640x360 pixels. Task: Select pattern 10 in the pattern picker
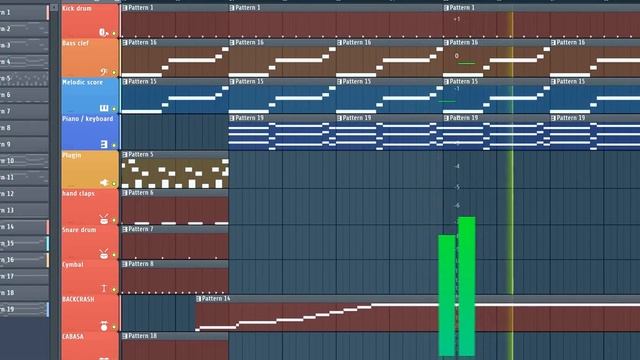[23, 161]
